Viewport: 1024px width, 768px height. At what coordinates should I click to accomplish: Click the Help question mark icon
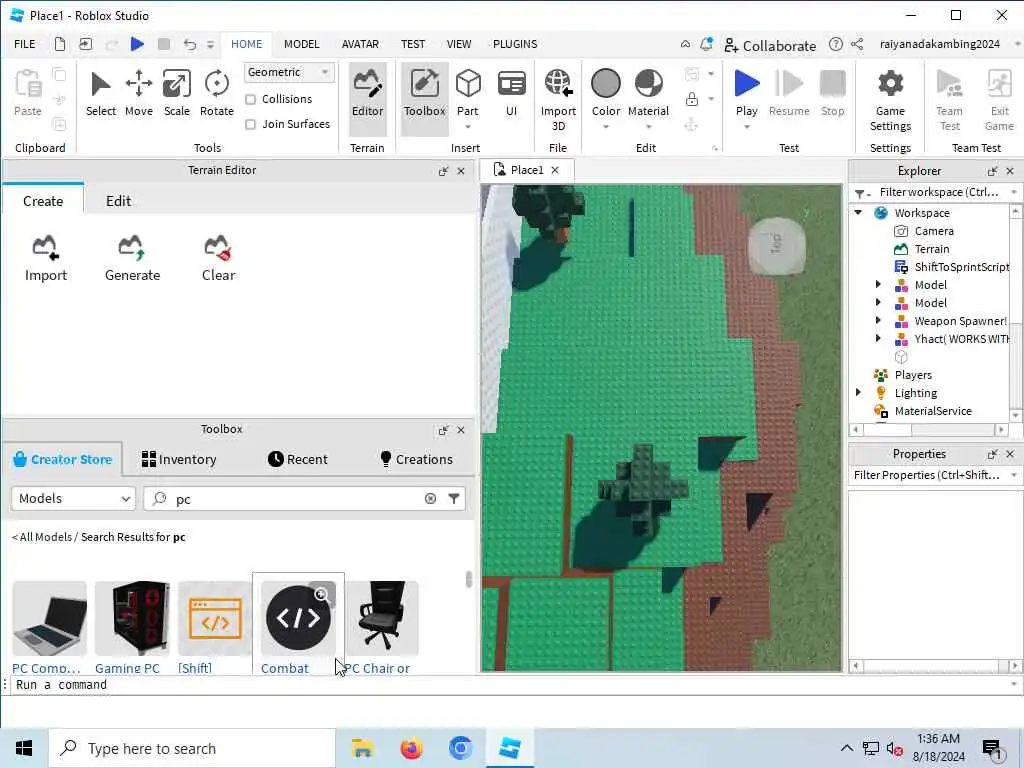click(x=835, y=44)
